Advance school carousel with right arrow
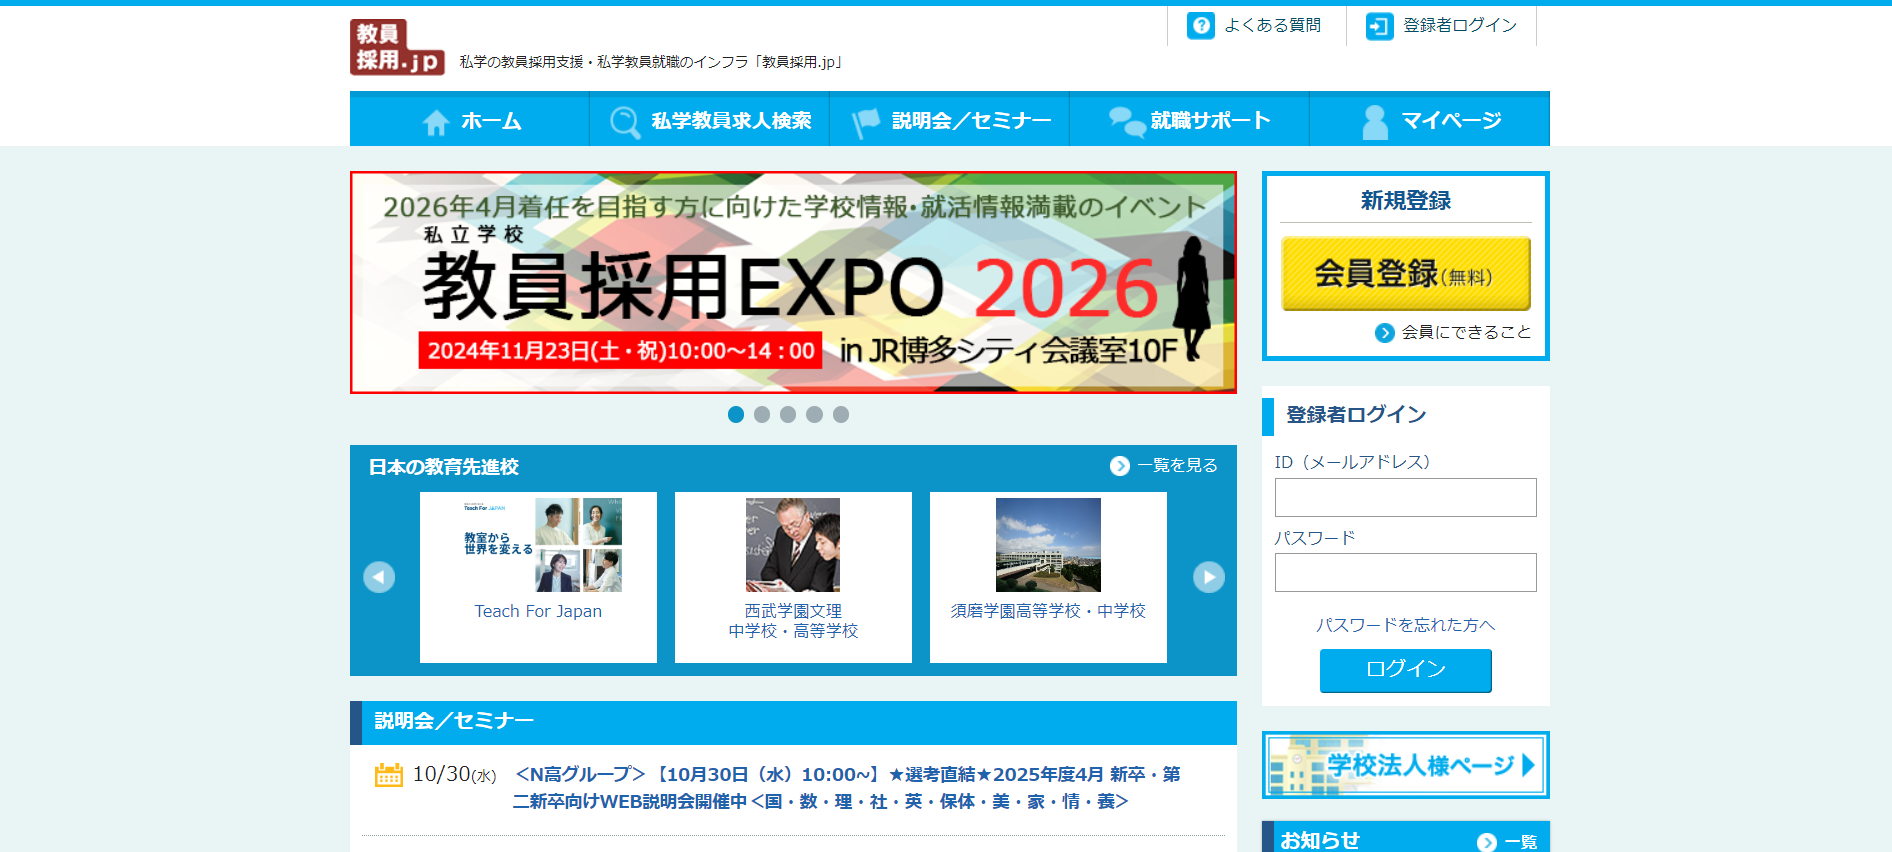 pyautogui.click(x=1208, y=577)
